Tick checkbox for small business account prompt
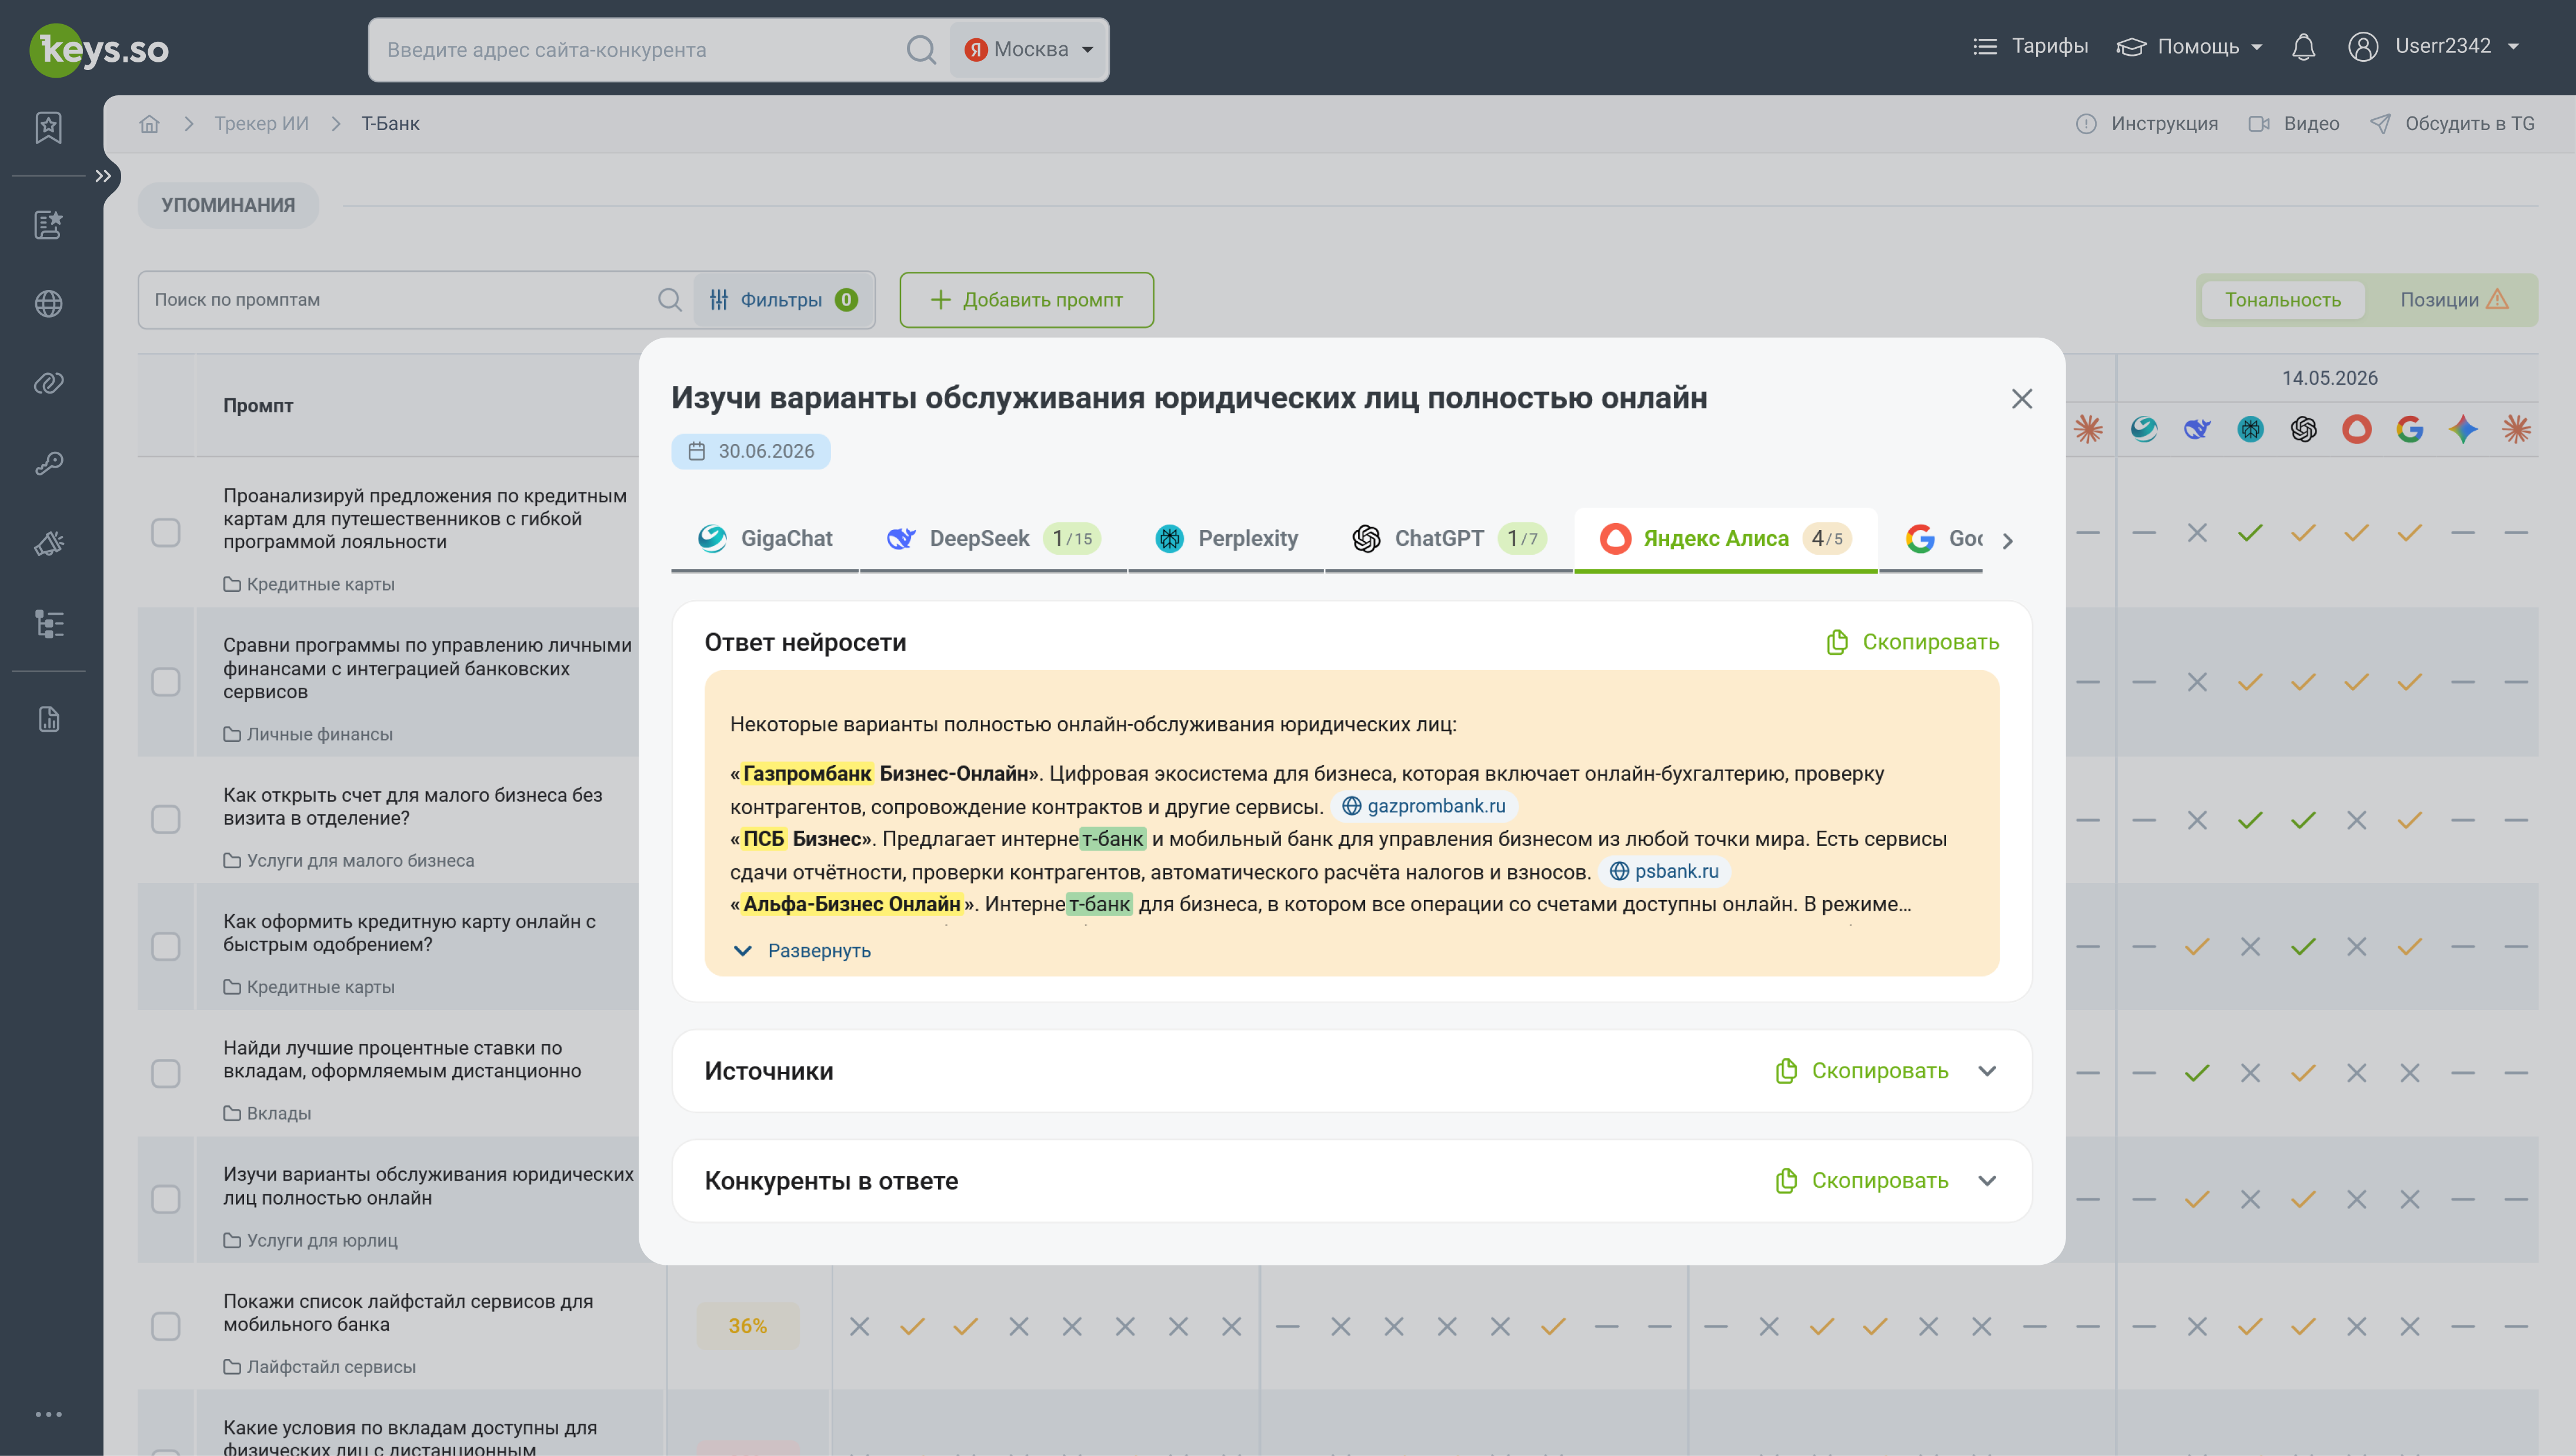The width and height of the screenshot is (2576, 1456). tap(166, 820)
